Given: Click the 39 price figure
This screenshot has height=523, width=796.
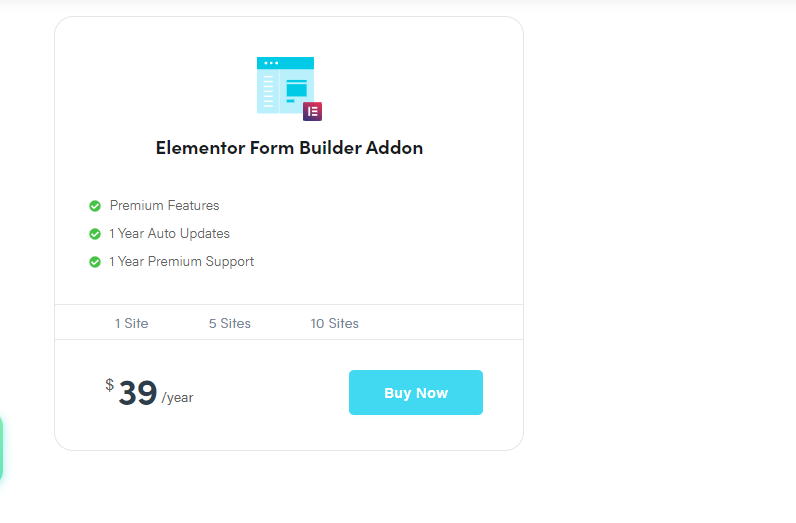Looking at the screenshot, I should [138, 393].
